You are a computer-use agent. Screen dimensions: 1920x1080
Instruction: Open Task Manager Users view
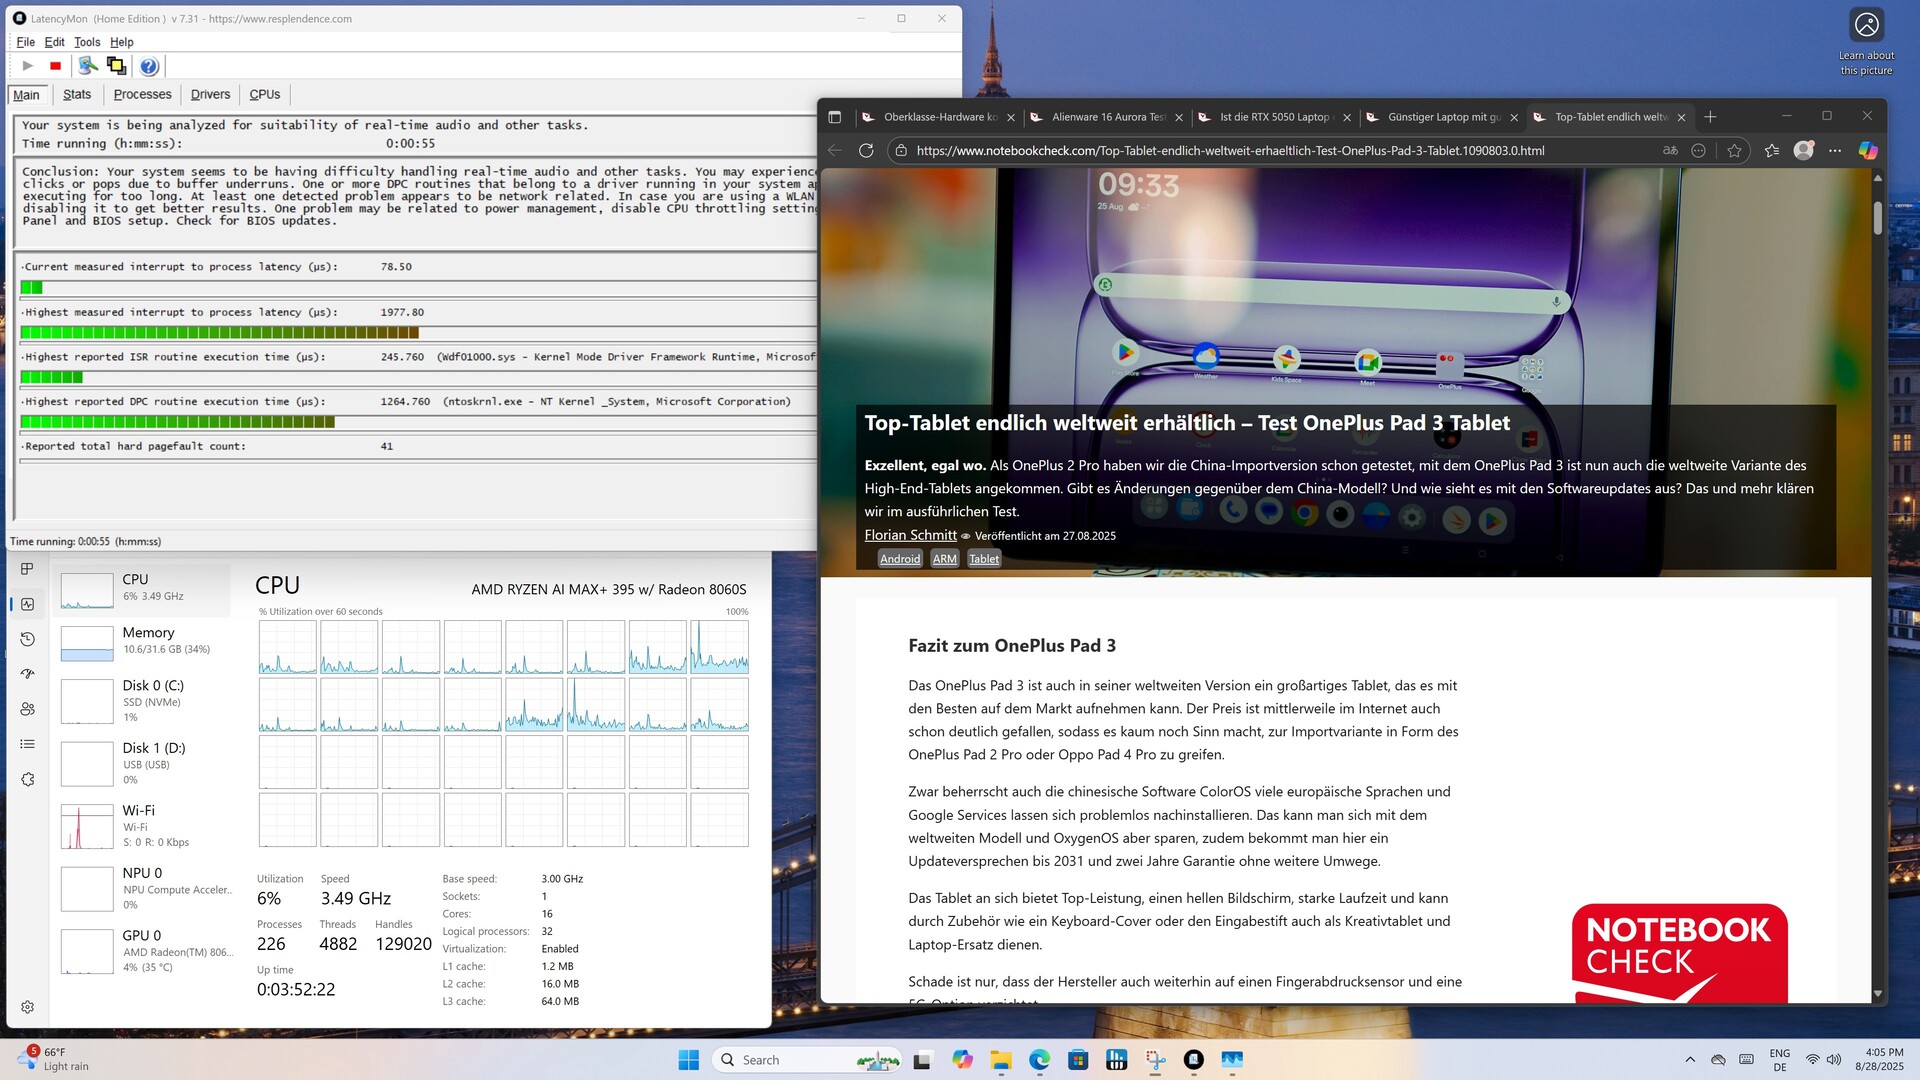28,709
